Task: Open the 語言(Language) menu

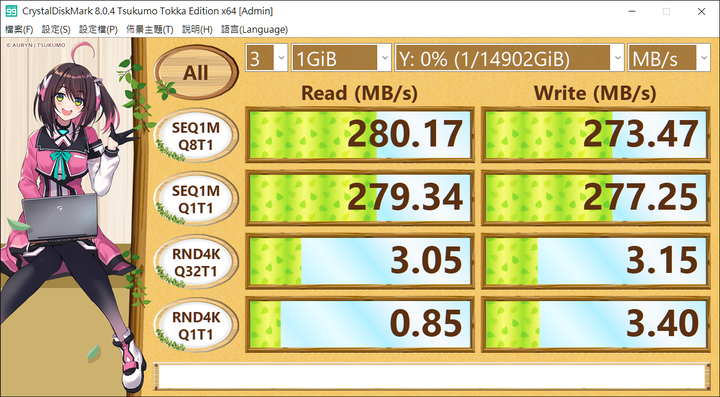Action: (x=254, y=29)
